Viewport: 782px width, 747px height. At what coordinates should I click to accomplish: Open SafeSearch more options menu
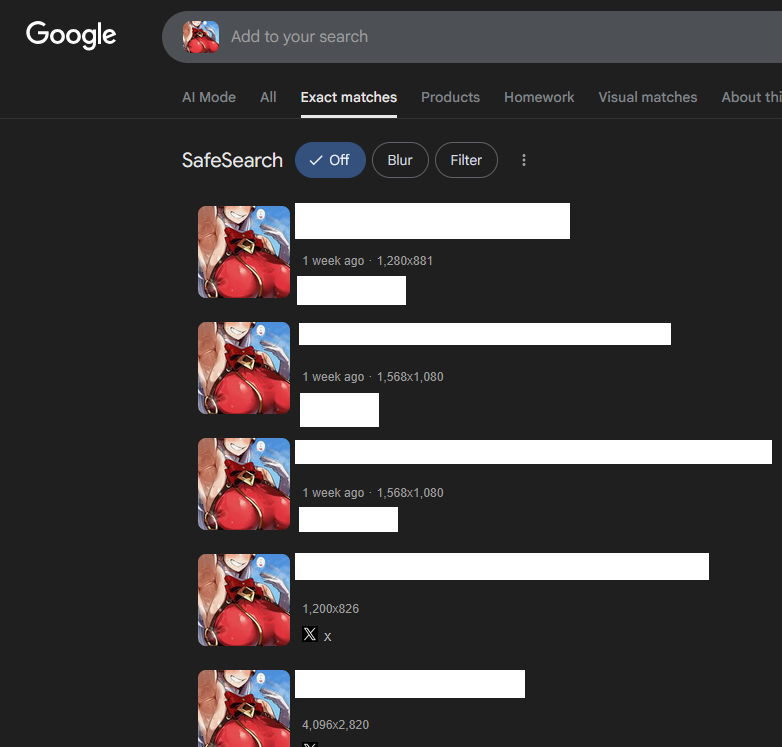(x=524, y=160)
